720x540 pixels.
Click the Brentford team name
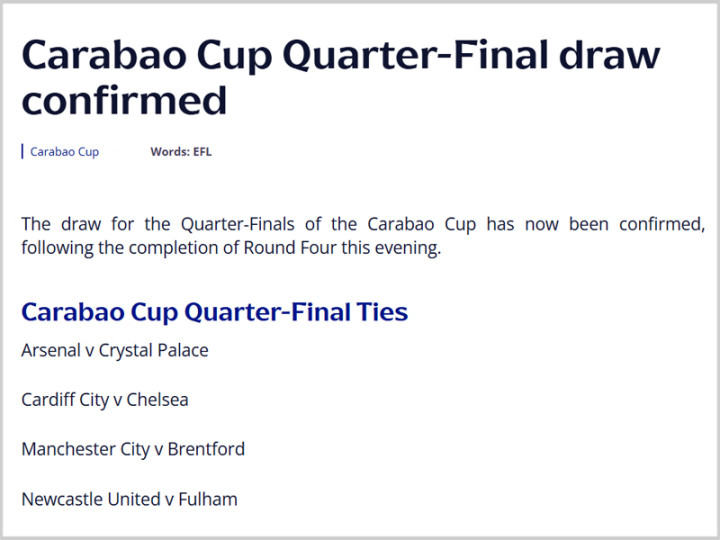[206, 449]
